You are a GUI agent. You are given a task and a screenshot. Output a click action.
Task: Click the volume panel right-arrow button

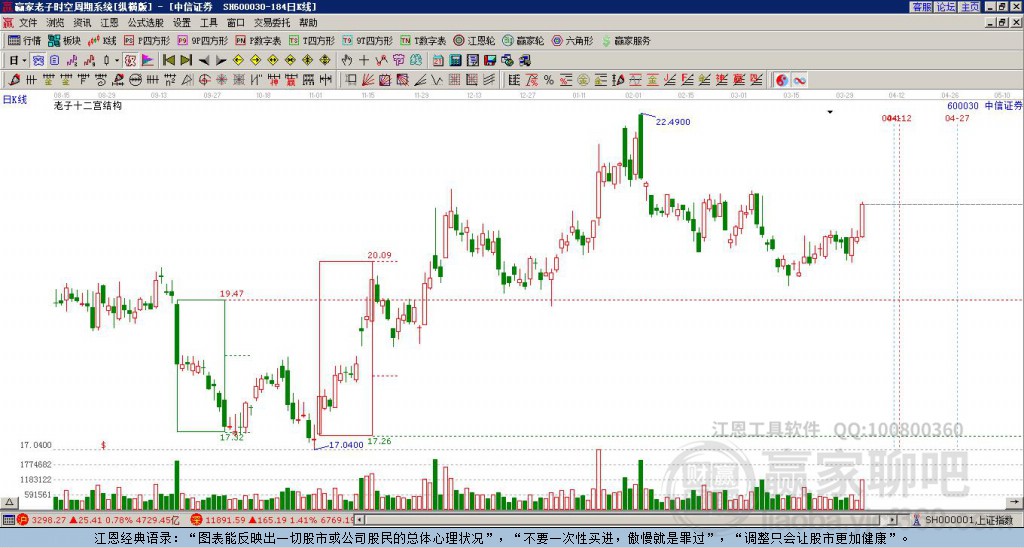(1014, 502)
